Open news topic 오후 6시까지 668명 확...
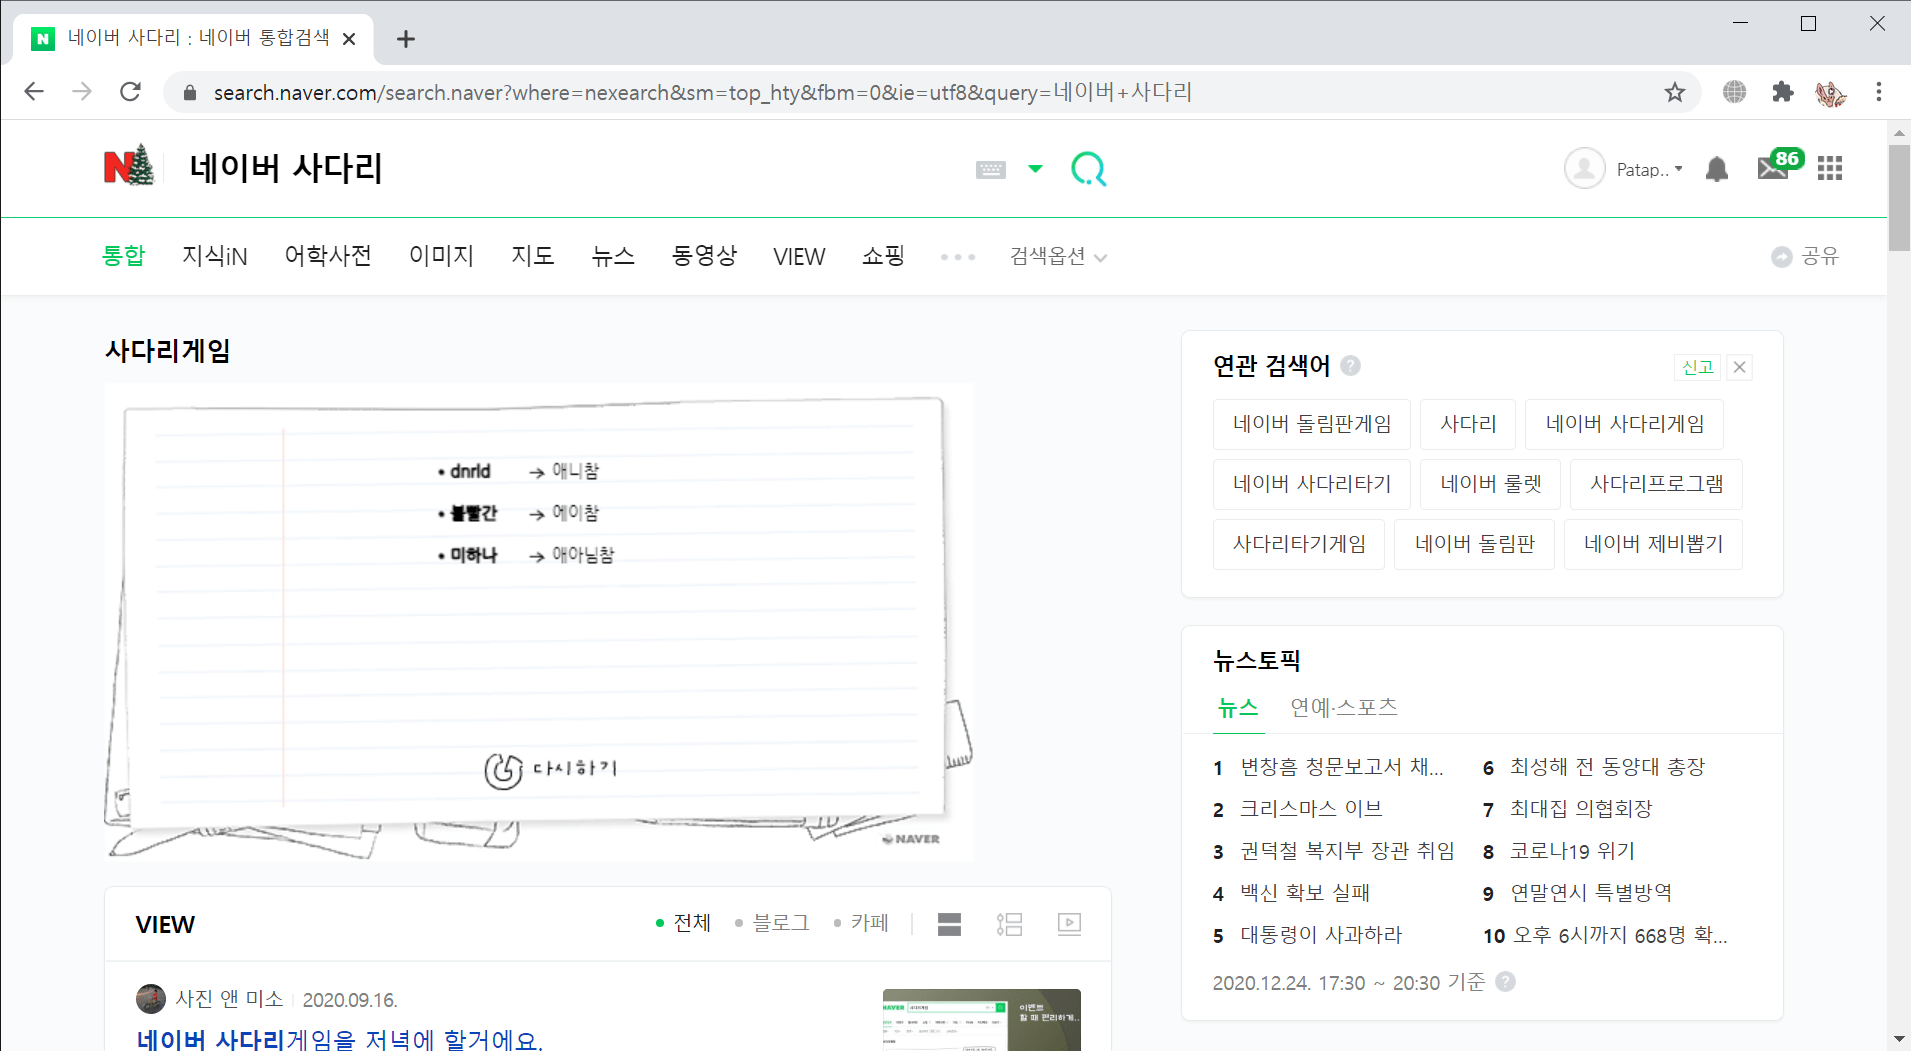1911x1051 pixels. pyautogui.click(x=1620, y=935)
